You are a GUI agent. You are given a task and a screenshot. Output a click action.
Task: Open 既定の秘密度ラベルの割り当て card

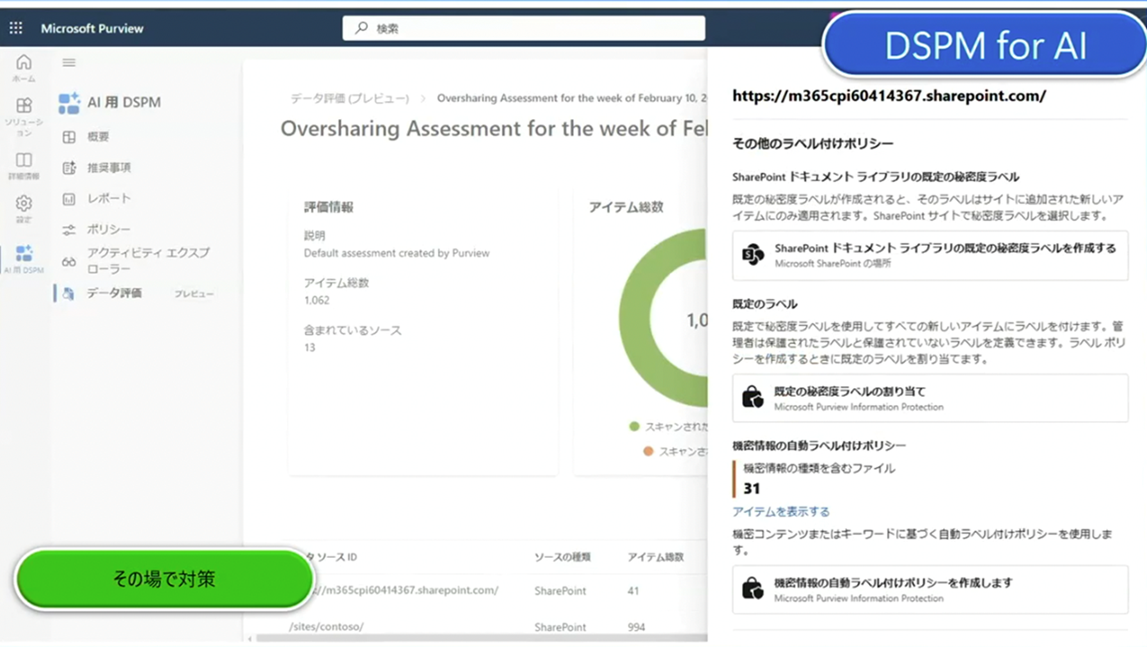tap(930, 397)
